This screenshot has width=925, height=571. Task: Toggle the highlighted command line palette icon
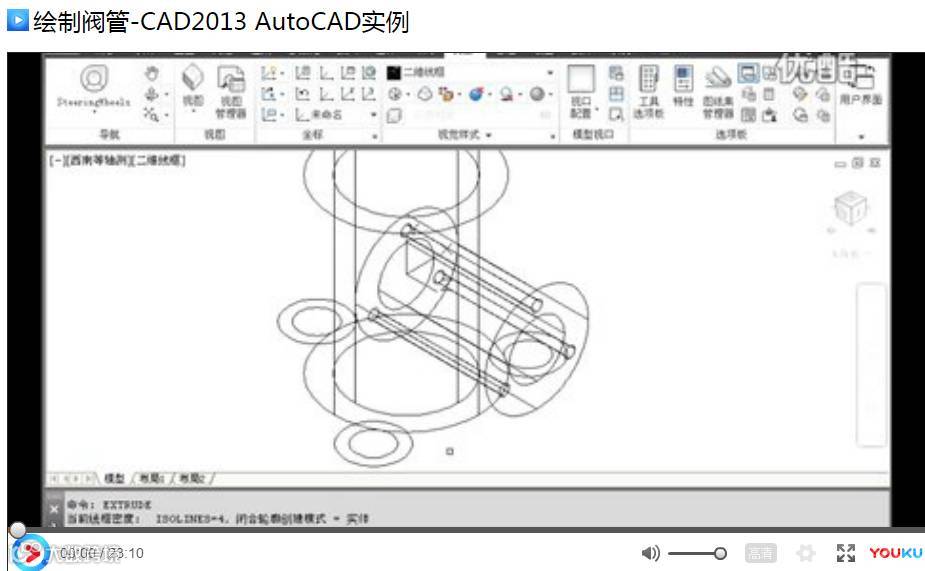pyautogui.click(x=748, y=73)
